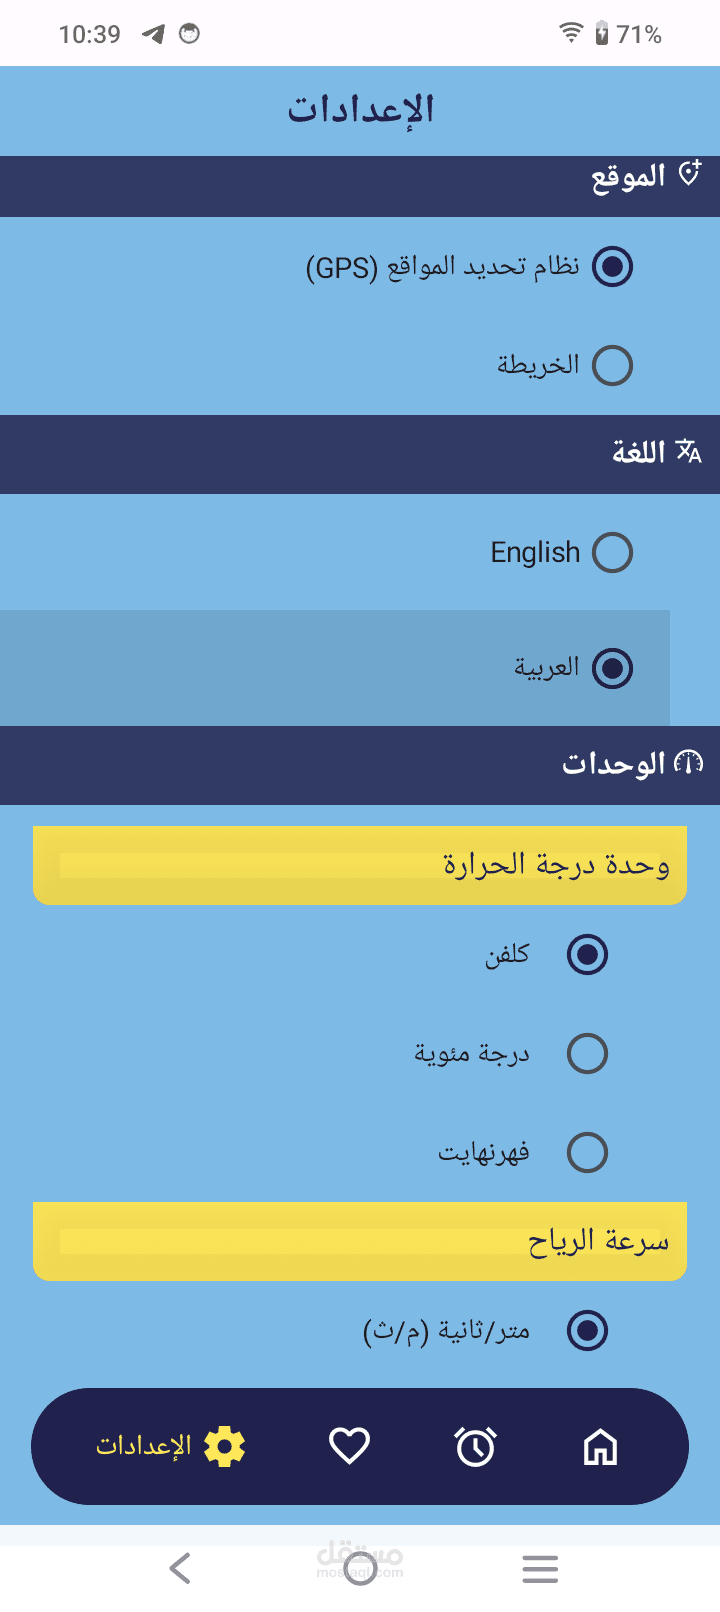Image resolution: width=720 pixels, height=1612 pixels.
Task: Tap the location pin icon beside الموقع
Action: (x=690, y=174)
